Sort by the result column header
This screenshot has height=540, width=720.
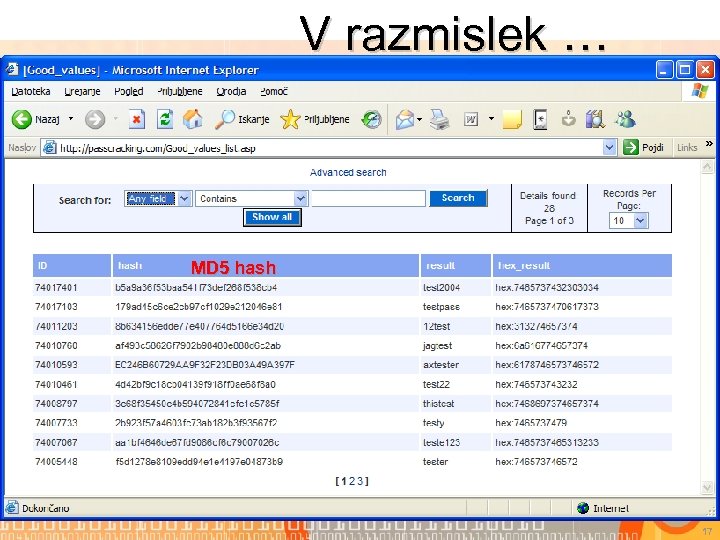(x=440, y=265)
